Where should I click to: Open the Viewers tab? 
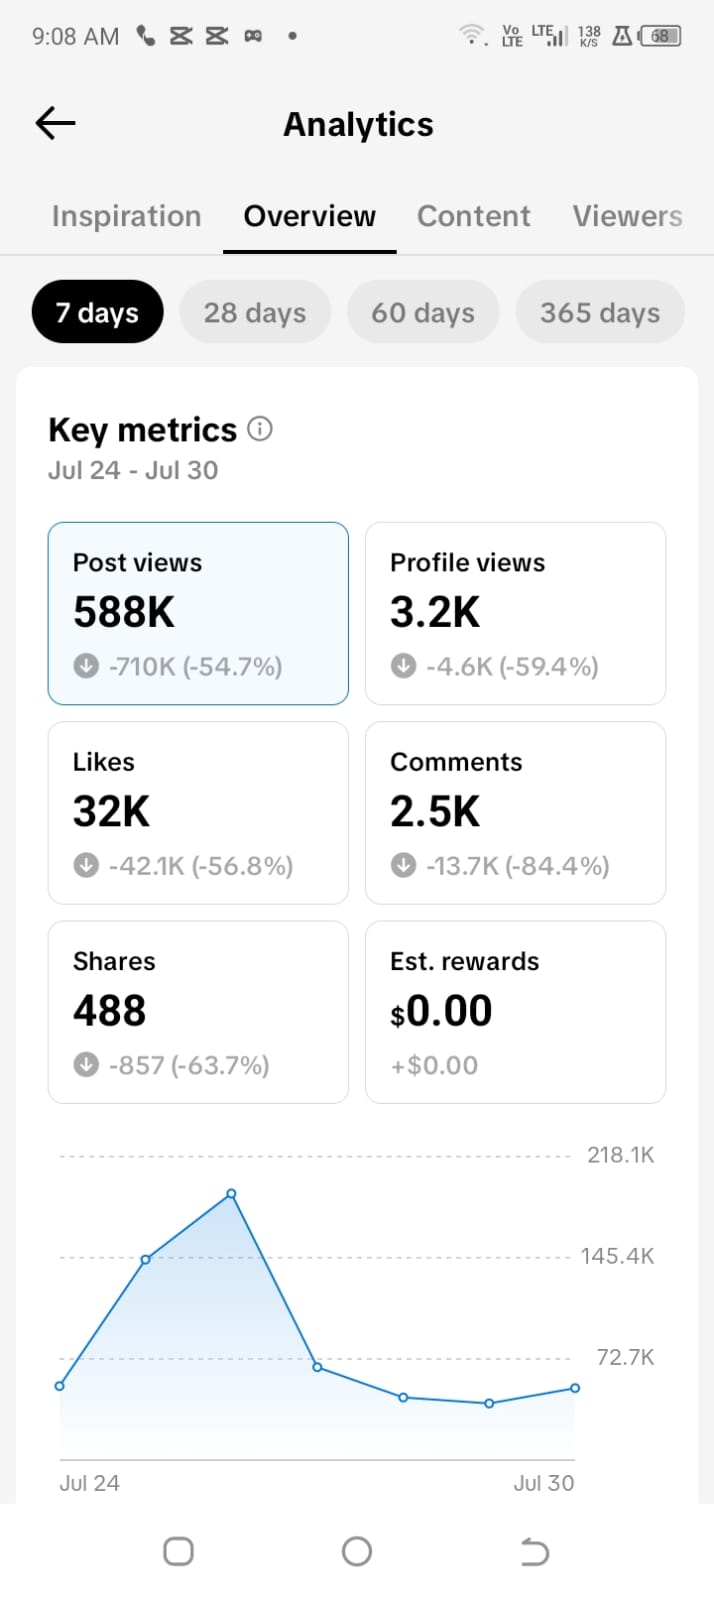(628, 216)
